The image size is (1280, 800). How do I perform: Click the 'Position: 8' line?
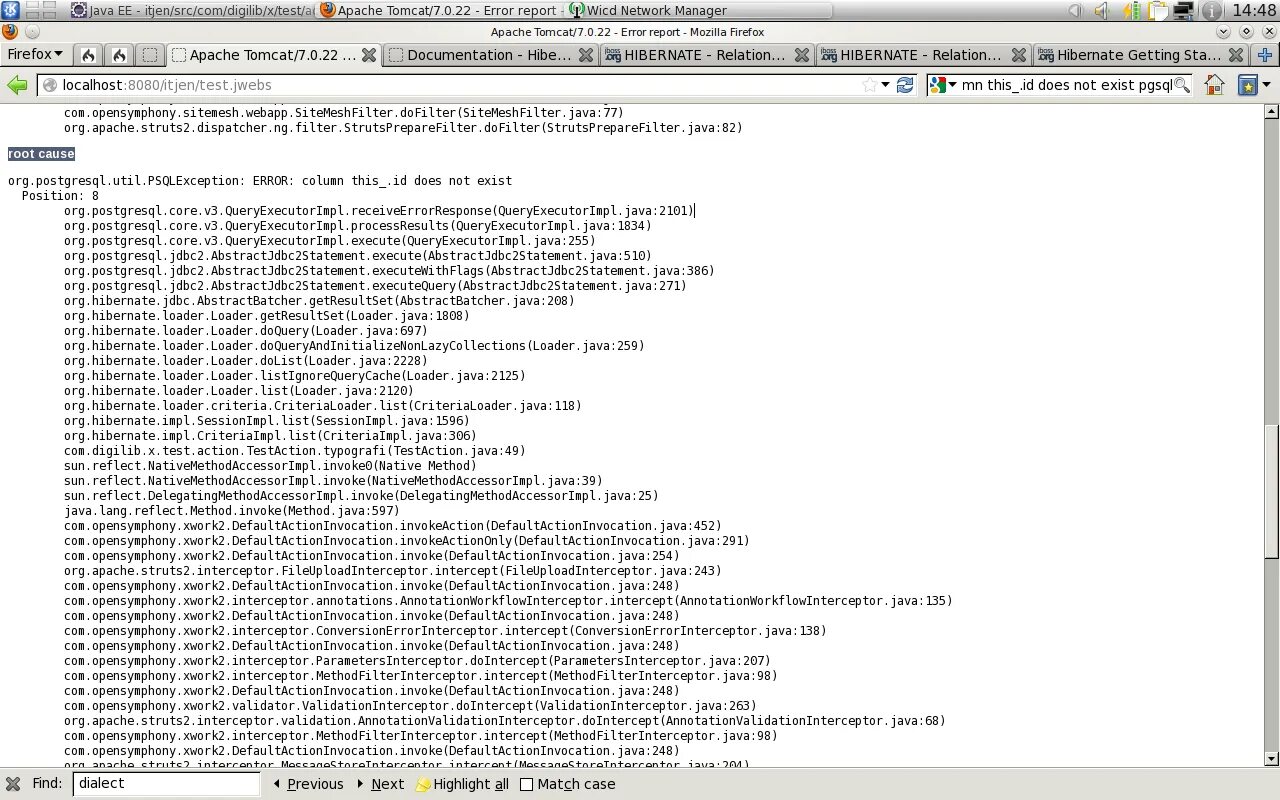click(x=60, y=196)
